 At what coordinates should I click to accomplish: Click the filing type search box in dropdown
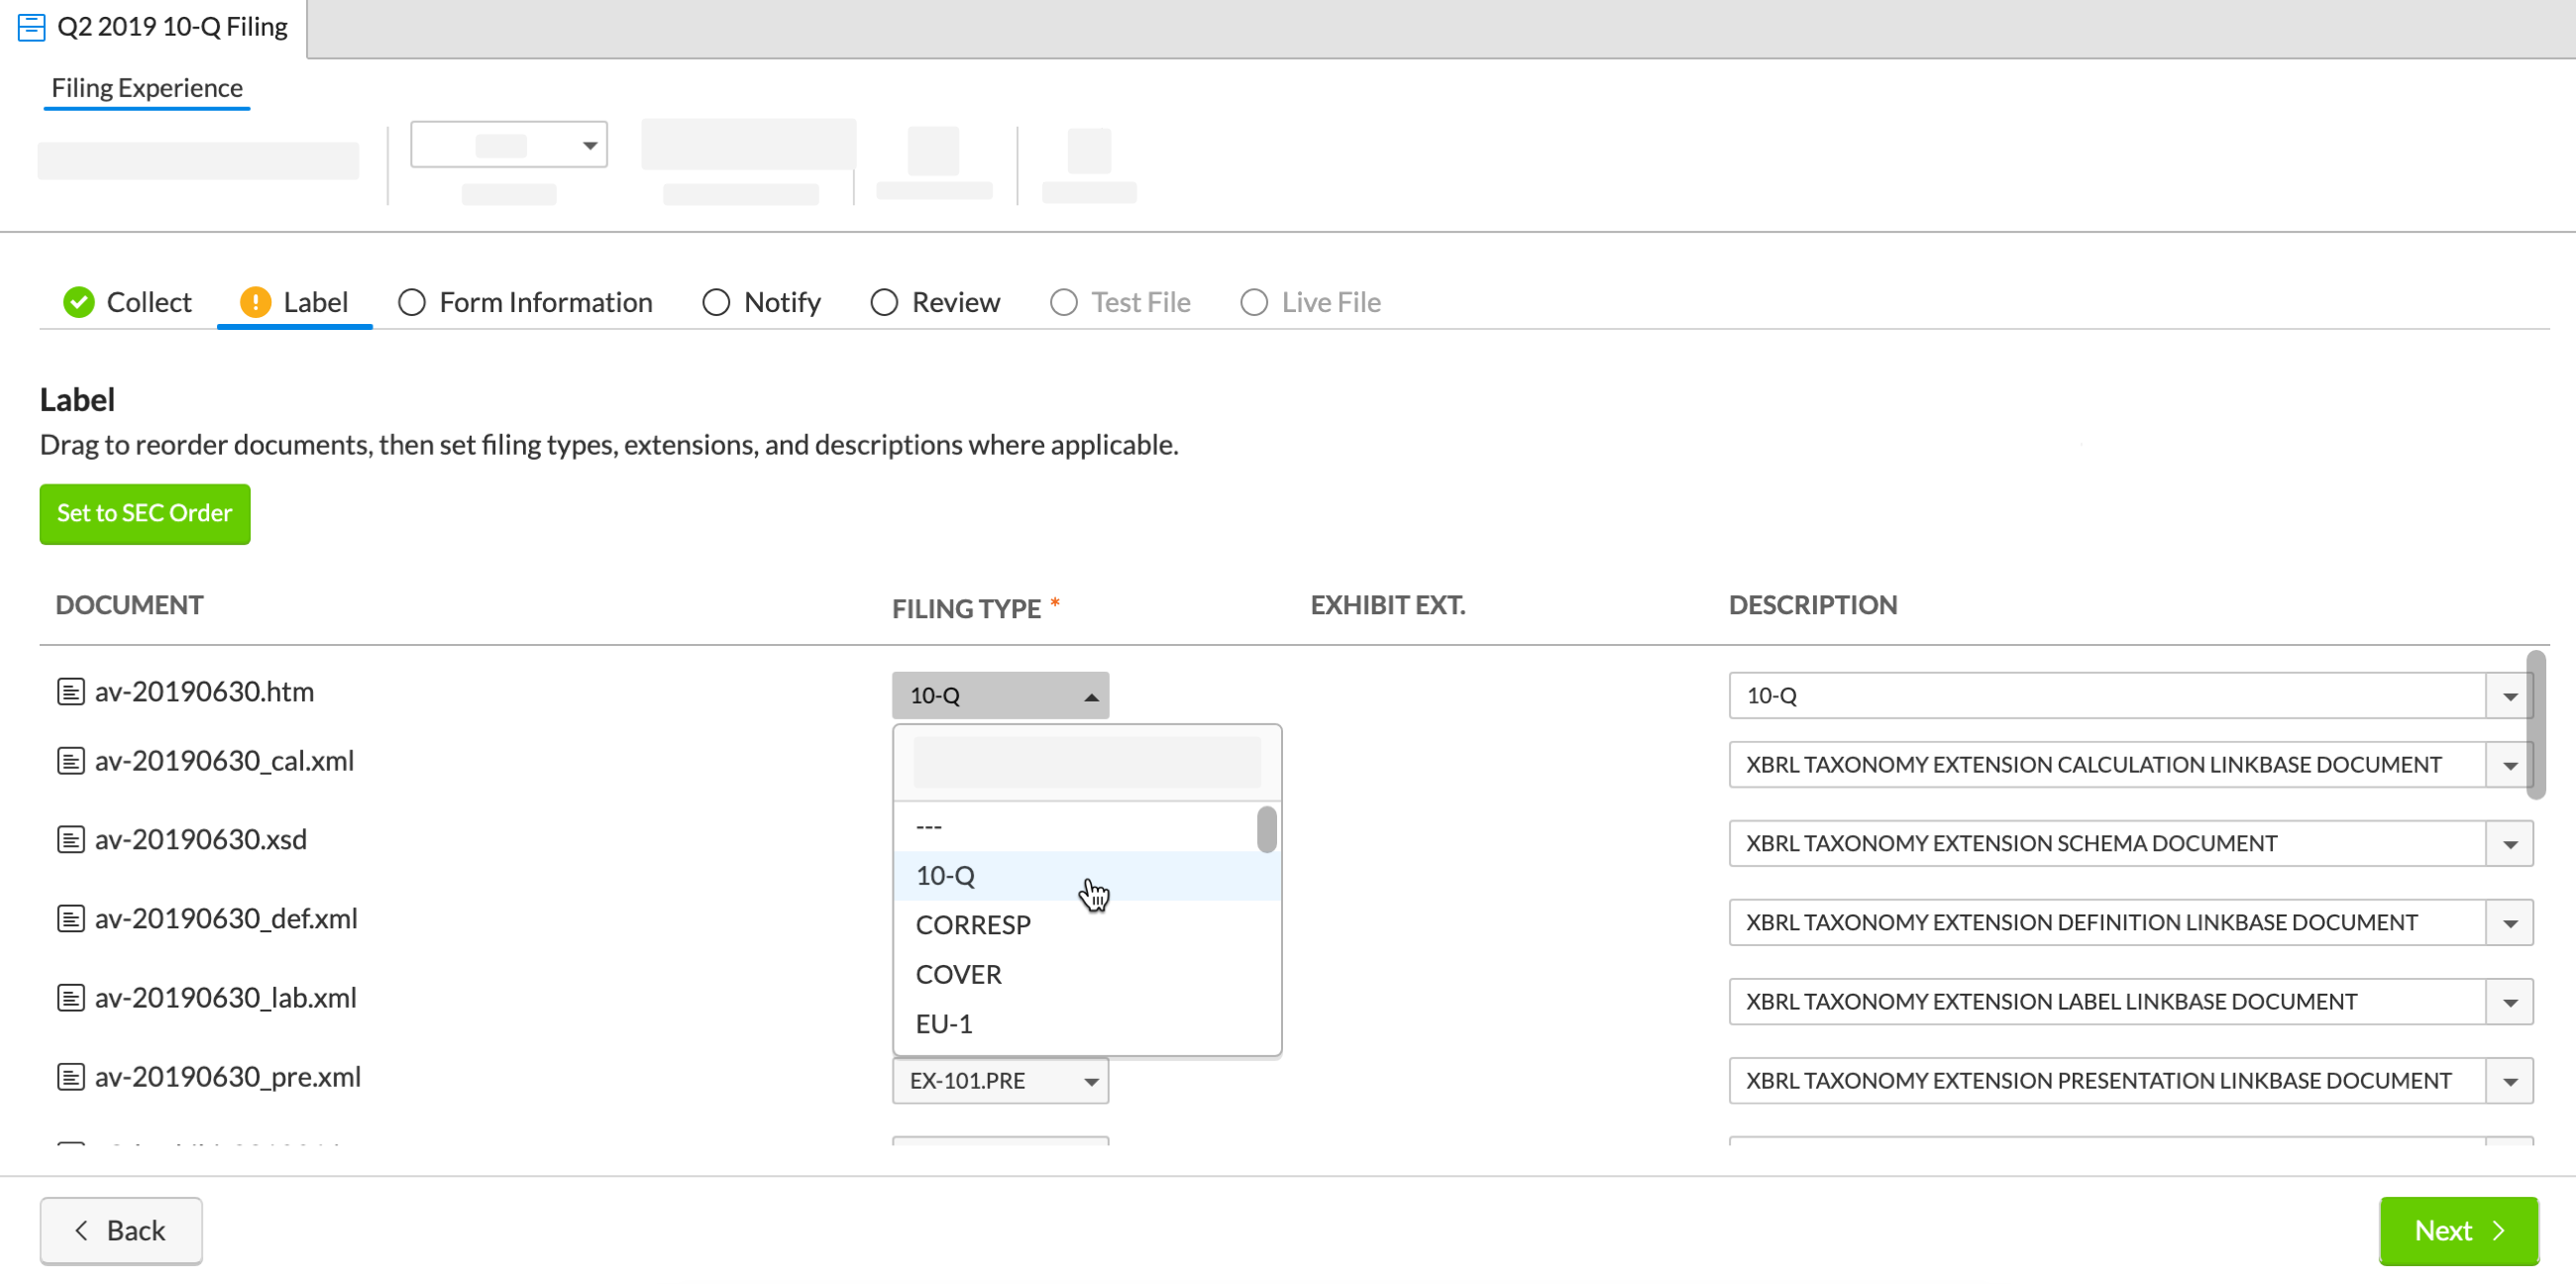(x=1086, y=762)
